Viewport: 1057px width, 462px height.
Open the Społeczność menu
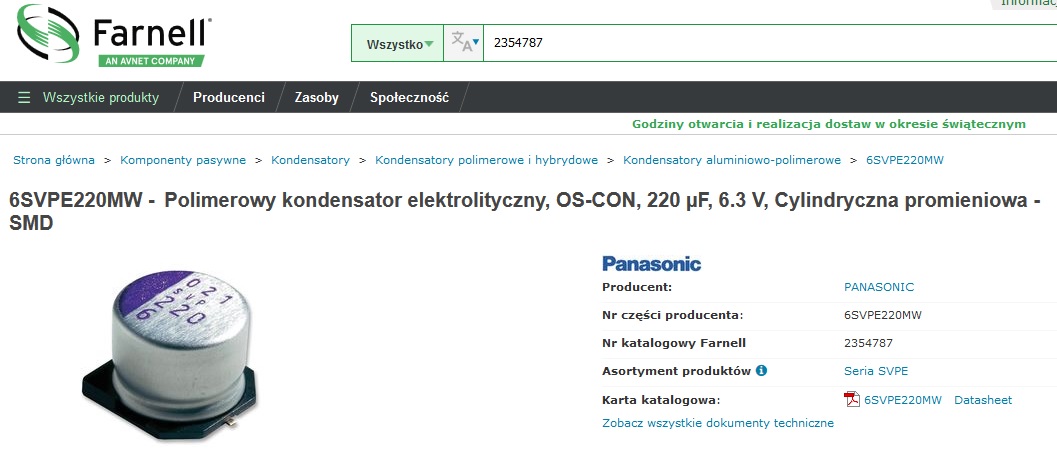[409, 97]
